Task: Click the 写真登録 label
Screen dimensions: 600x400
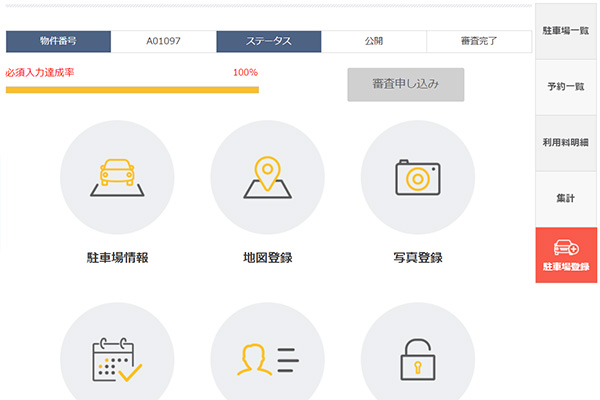Action: [x=417, y=258]
